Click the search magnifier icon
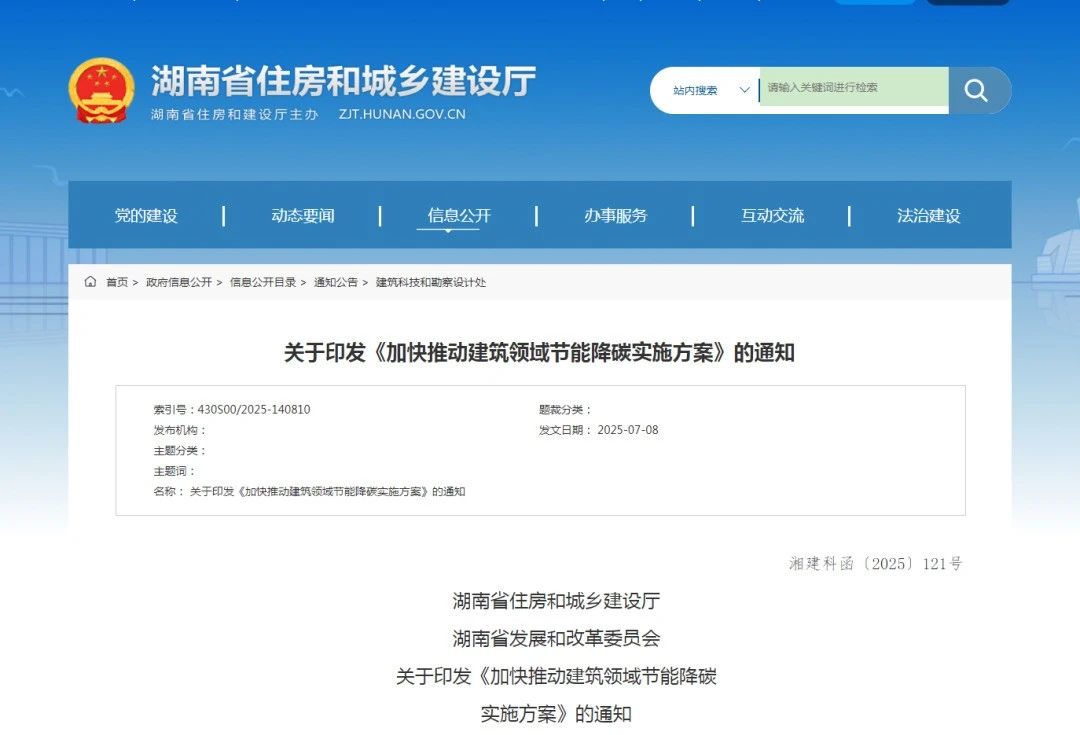The width and height of the screenshot is (1080, 735). 977,90
